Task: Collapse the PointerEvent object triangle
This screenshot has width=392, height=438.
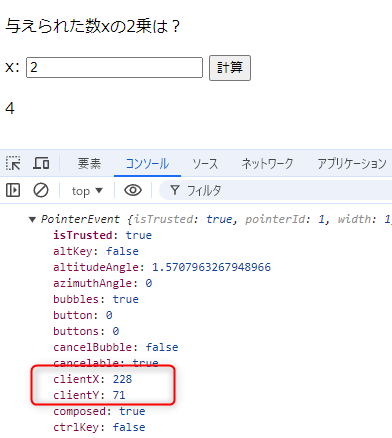Action: pos(32,219)
